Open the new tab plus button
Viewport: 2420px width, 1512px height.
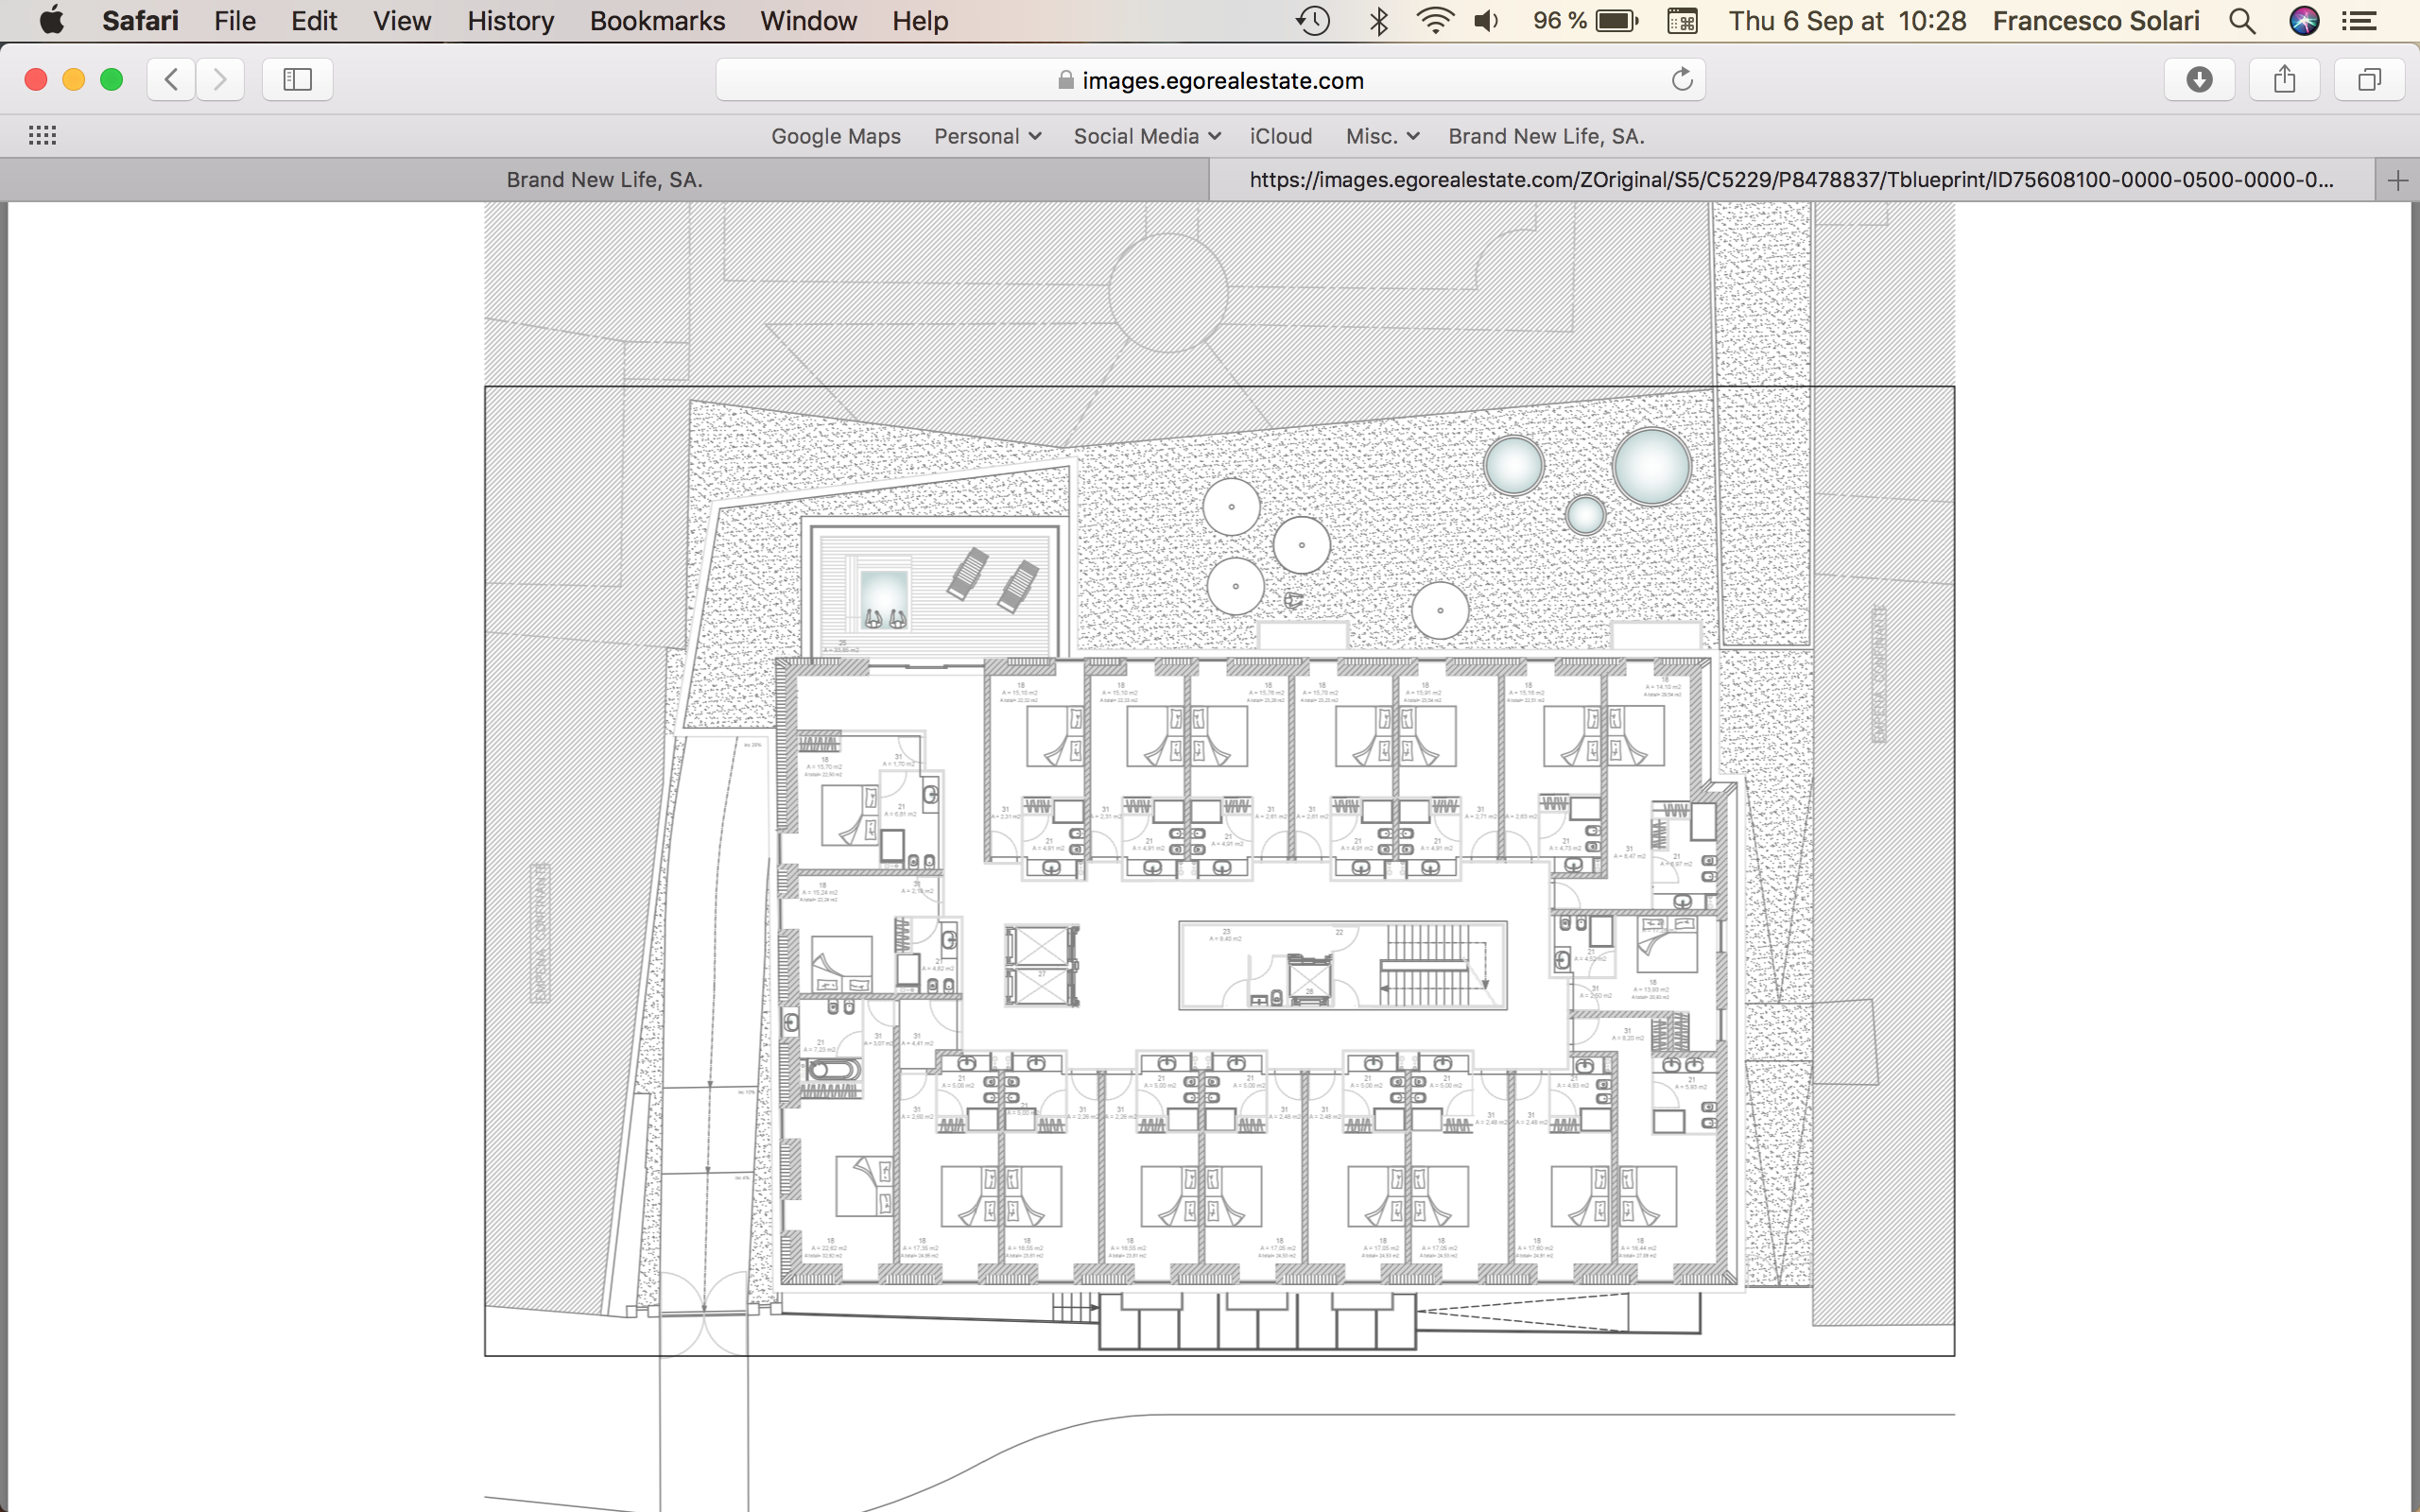[x=2397, y=181]
